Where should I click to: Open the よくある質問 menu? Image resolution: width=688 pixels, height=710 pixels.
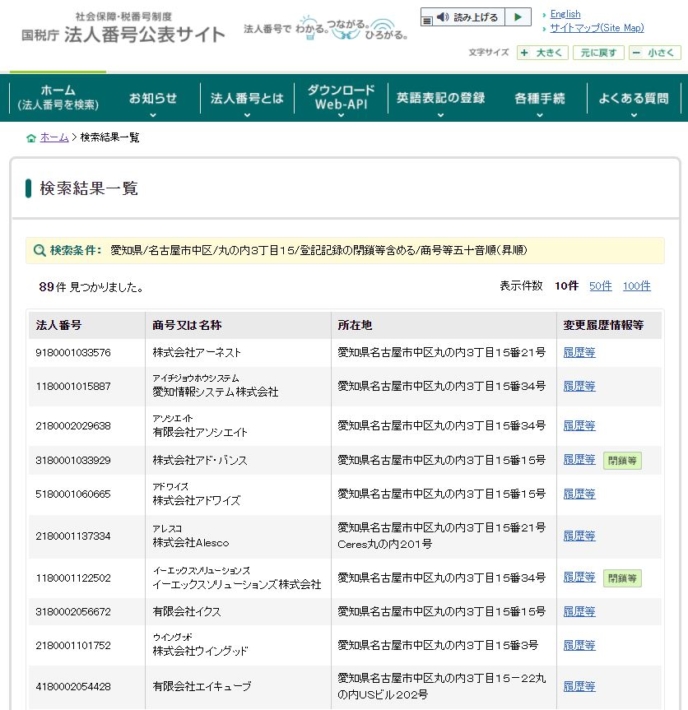pos(634,98)
